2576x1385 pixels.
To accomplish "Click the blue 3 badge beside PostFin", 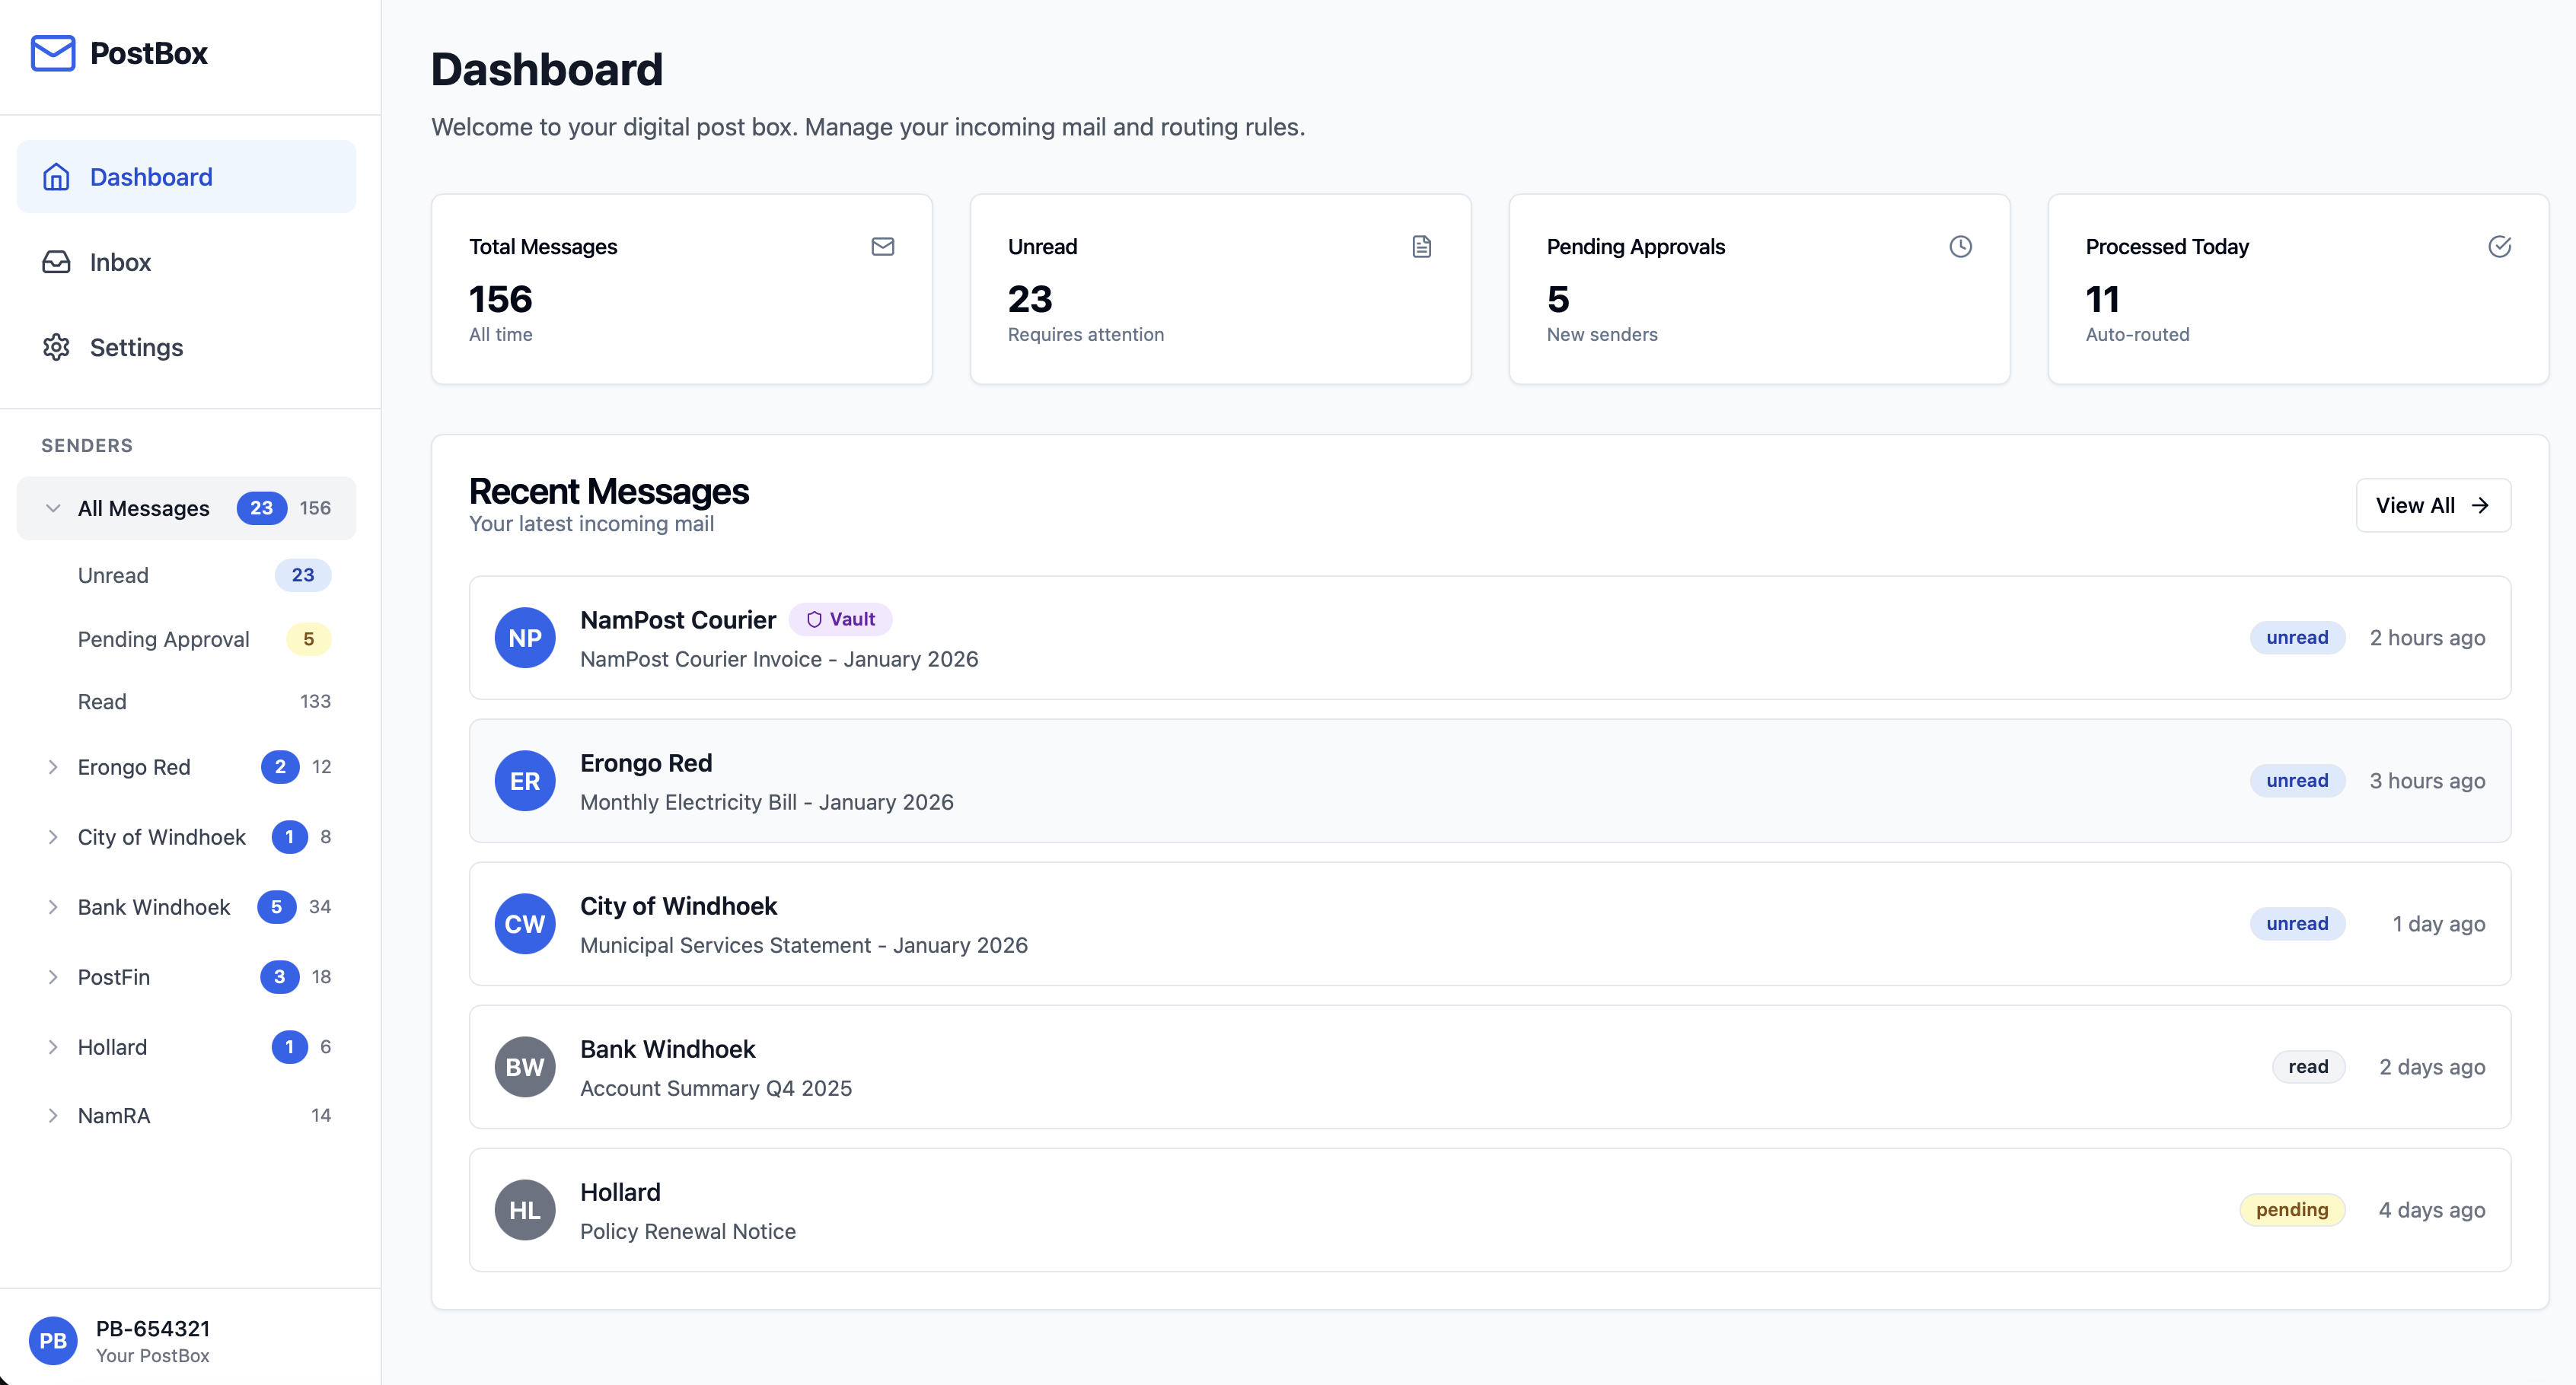I will (279, 977).
